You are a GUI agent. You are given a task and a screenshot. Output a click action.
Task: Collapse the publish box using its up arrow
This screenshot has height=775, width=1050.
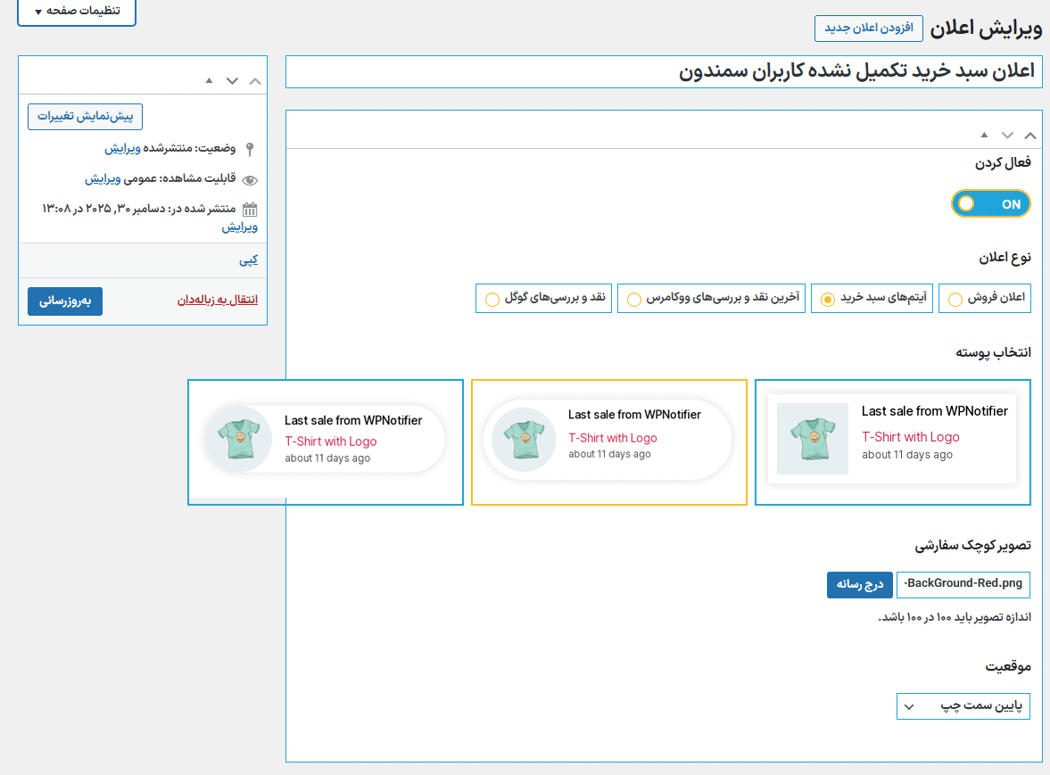click(253, 81)
